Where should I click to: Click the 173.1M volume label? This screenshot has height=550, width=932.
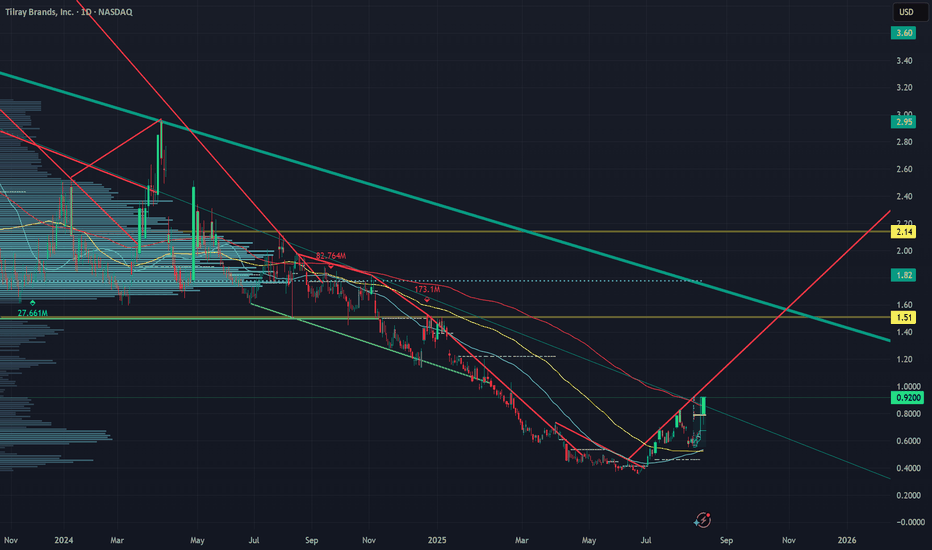427,290
